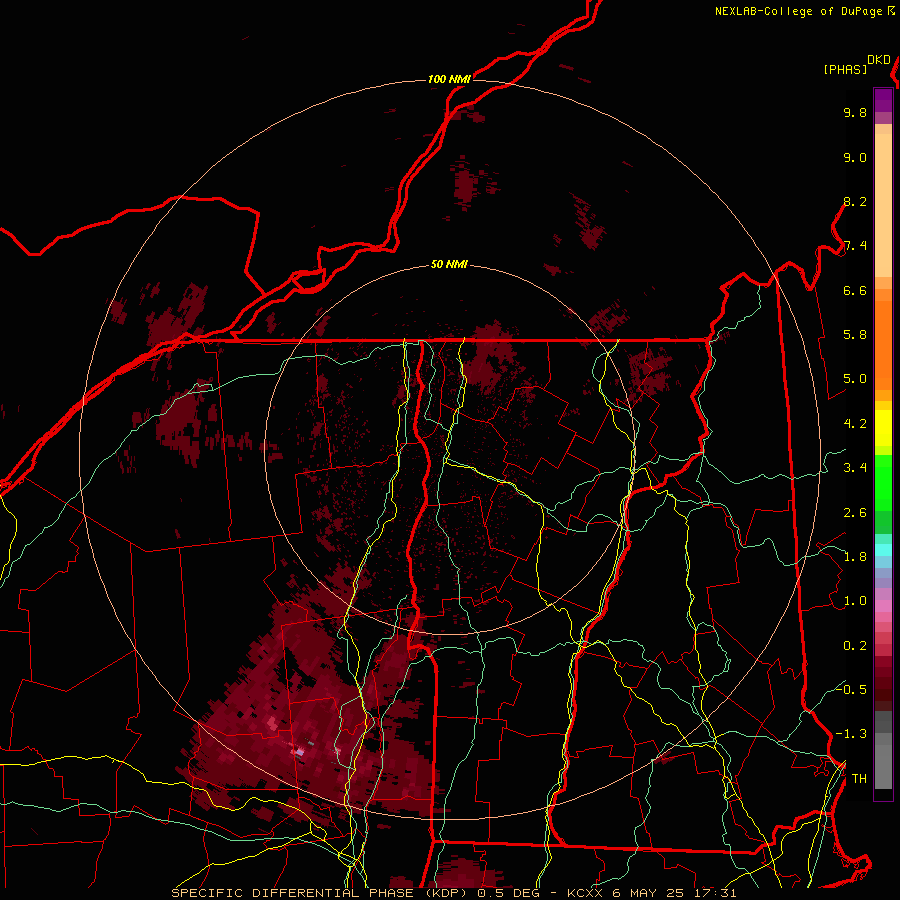The image size is (900, 900).
Task: Click the -0.5 value on the scale
Action: click(x=851, y=689)
